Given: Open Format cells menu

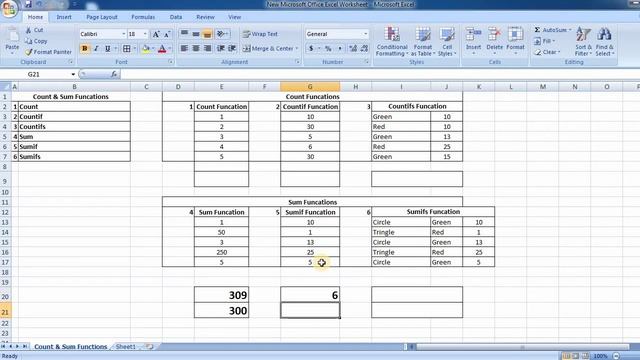Looking at the screenshot, I should click(515, 41).
